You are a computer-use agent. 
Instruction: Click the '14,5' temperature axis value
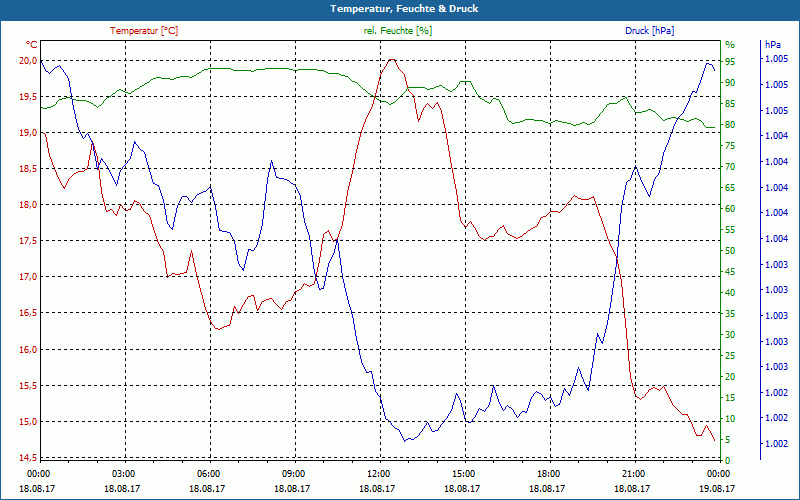28,458
